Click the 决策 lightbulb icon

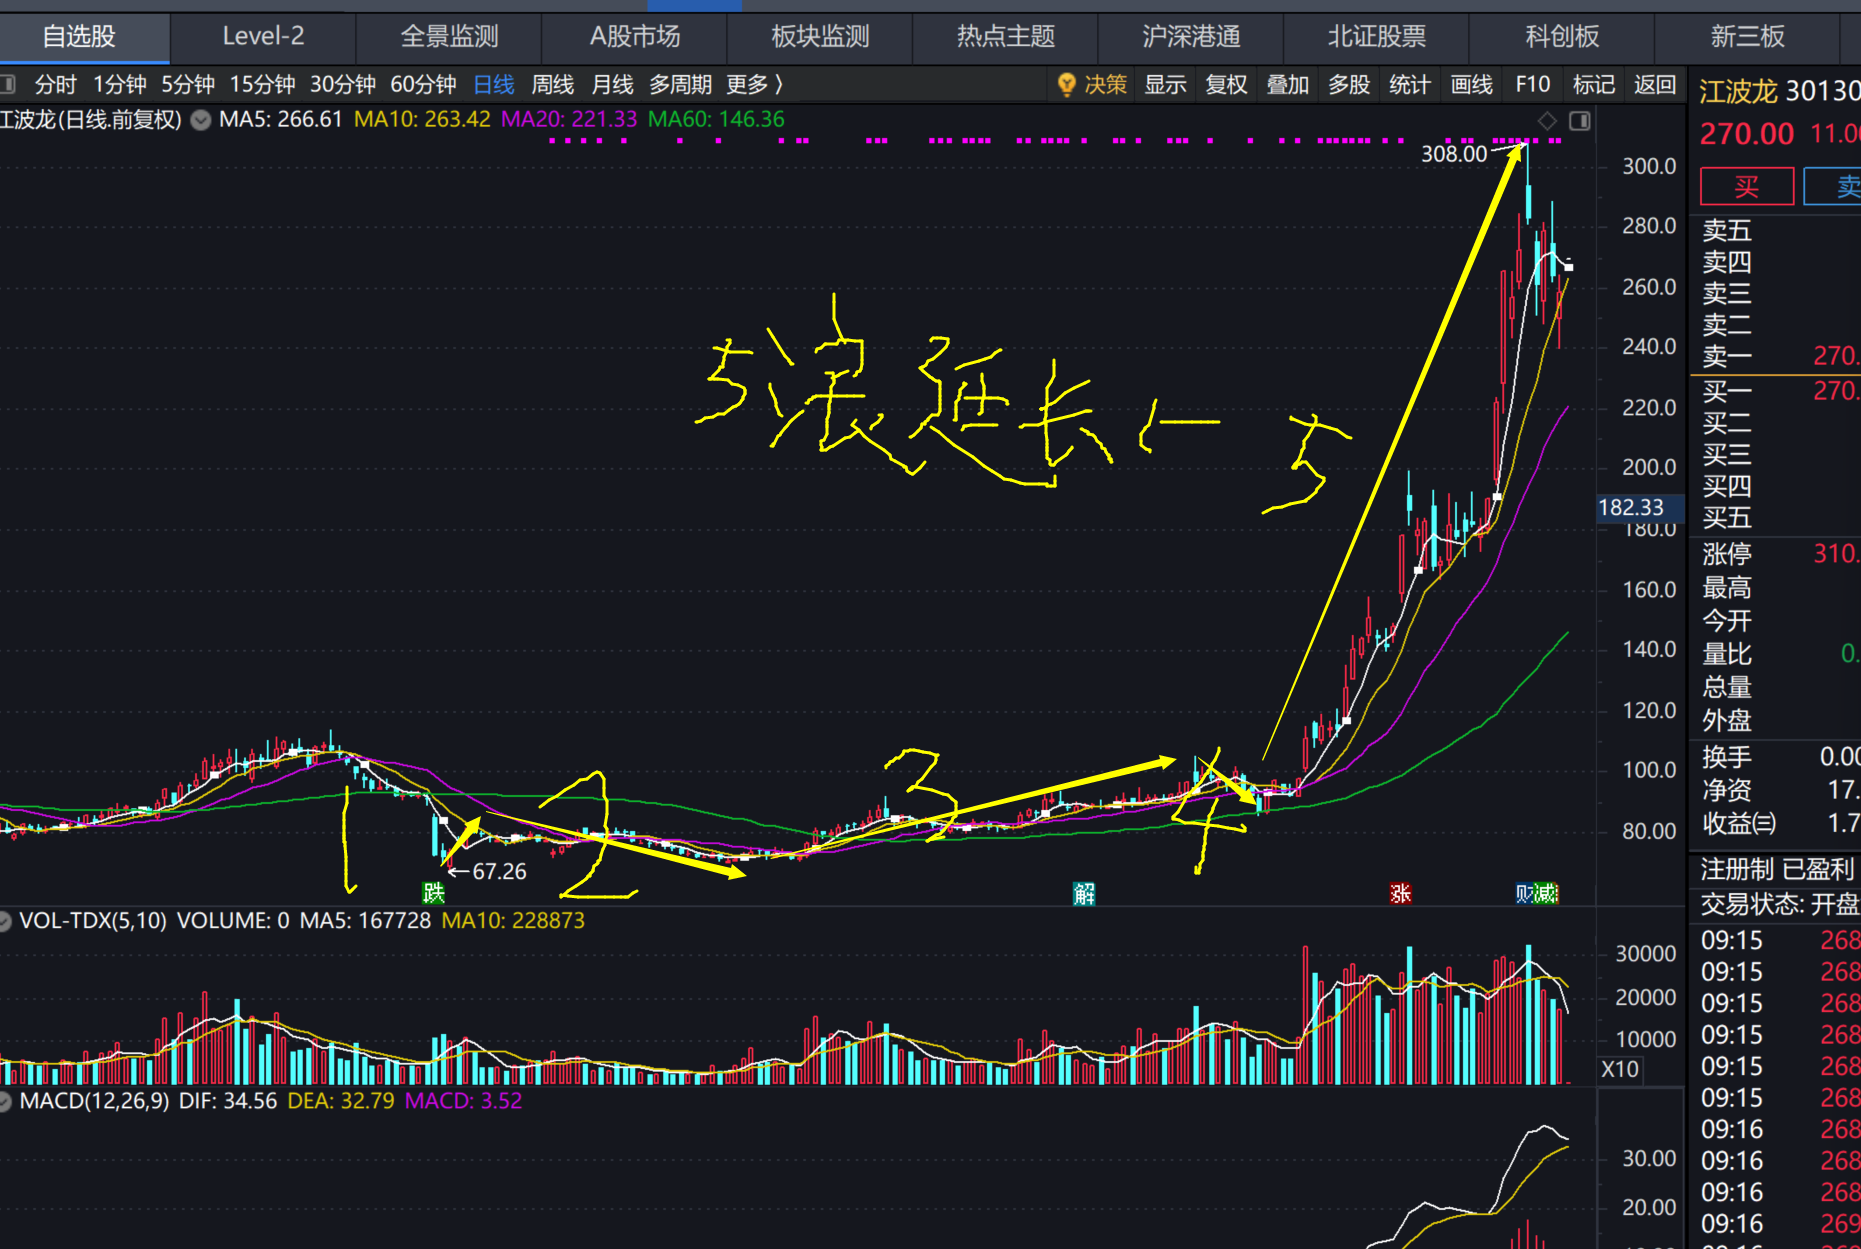tap(1066, 84)
